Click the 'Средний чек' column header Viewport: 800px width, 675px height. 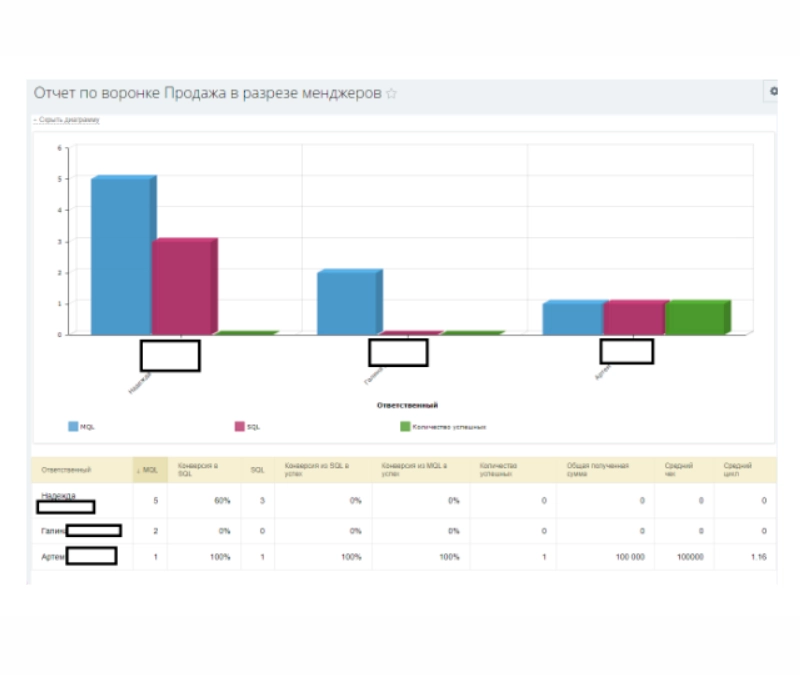tap(673, 469)
